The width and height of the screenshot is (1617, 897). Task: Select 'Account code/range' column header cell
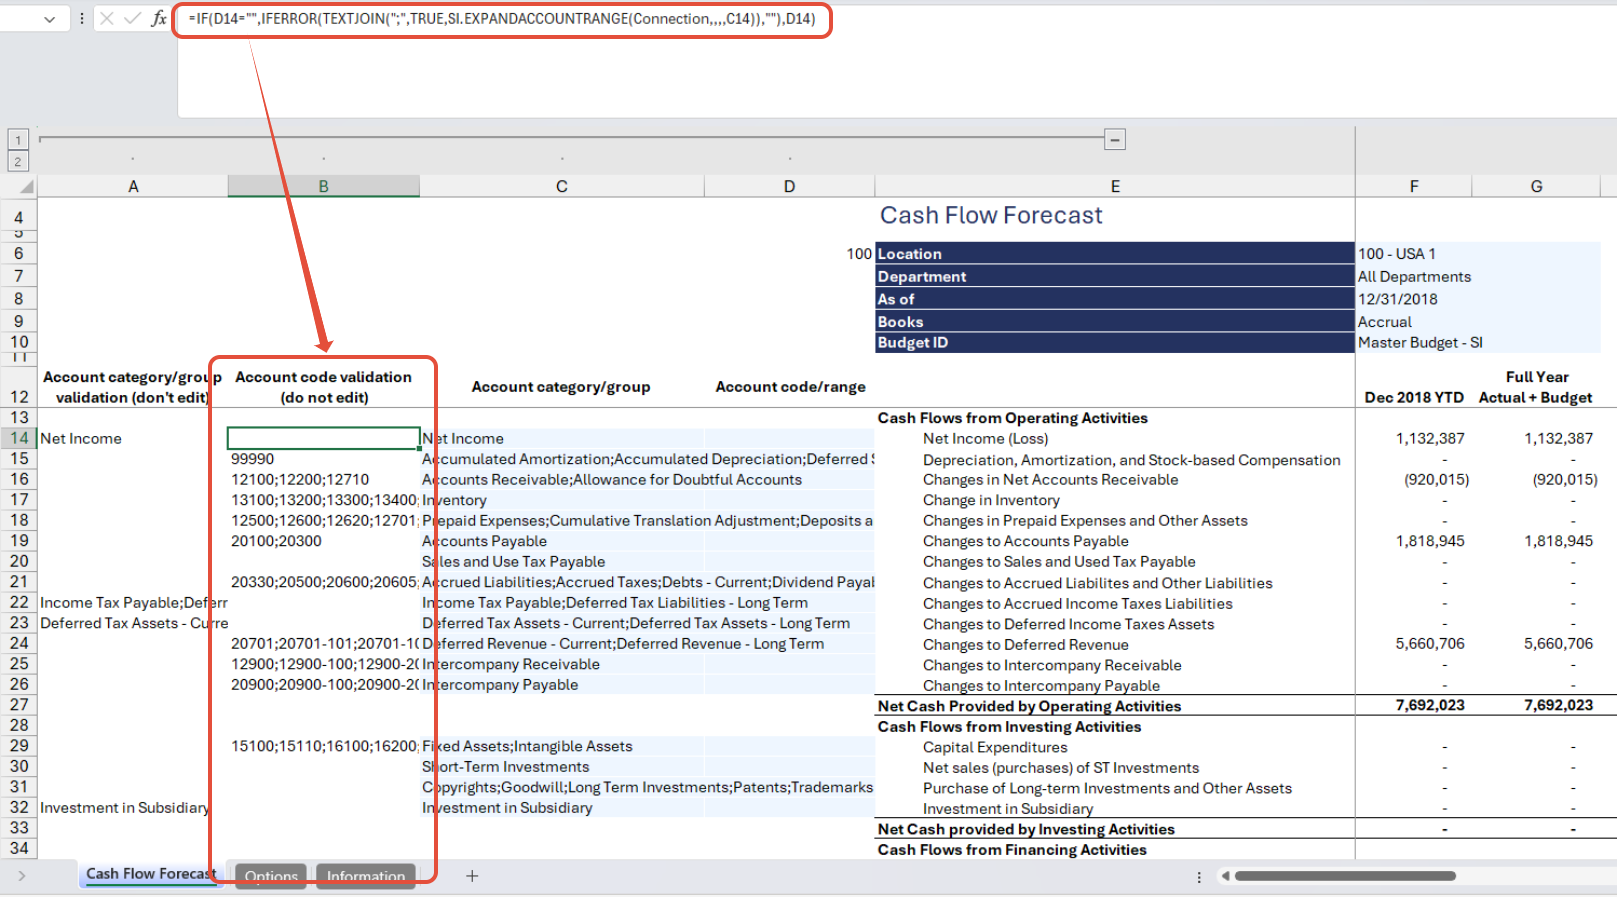pyautogui.click(x=790, y=386)
